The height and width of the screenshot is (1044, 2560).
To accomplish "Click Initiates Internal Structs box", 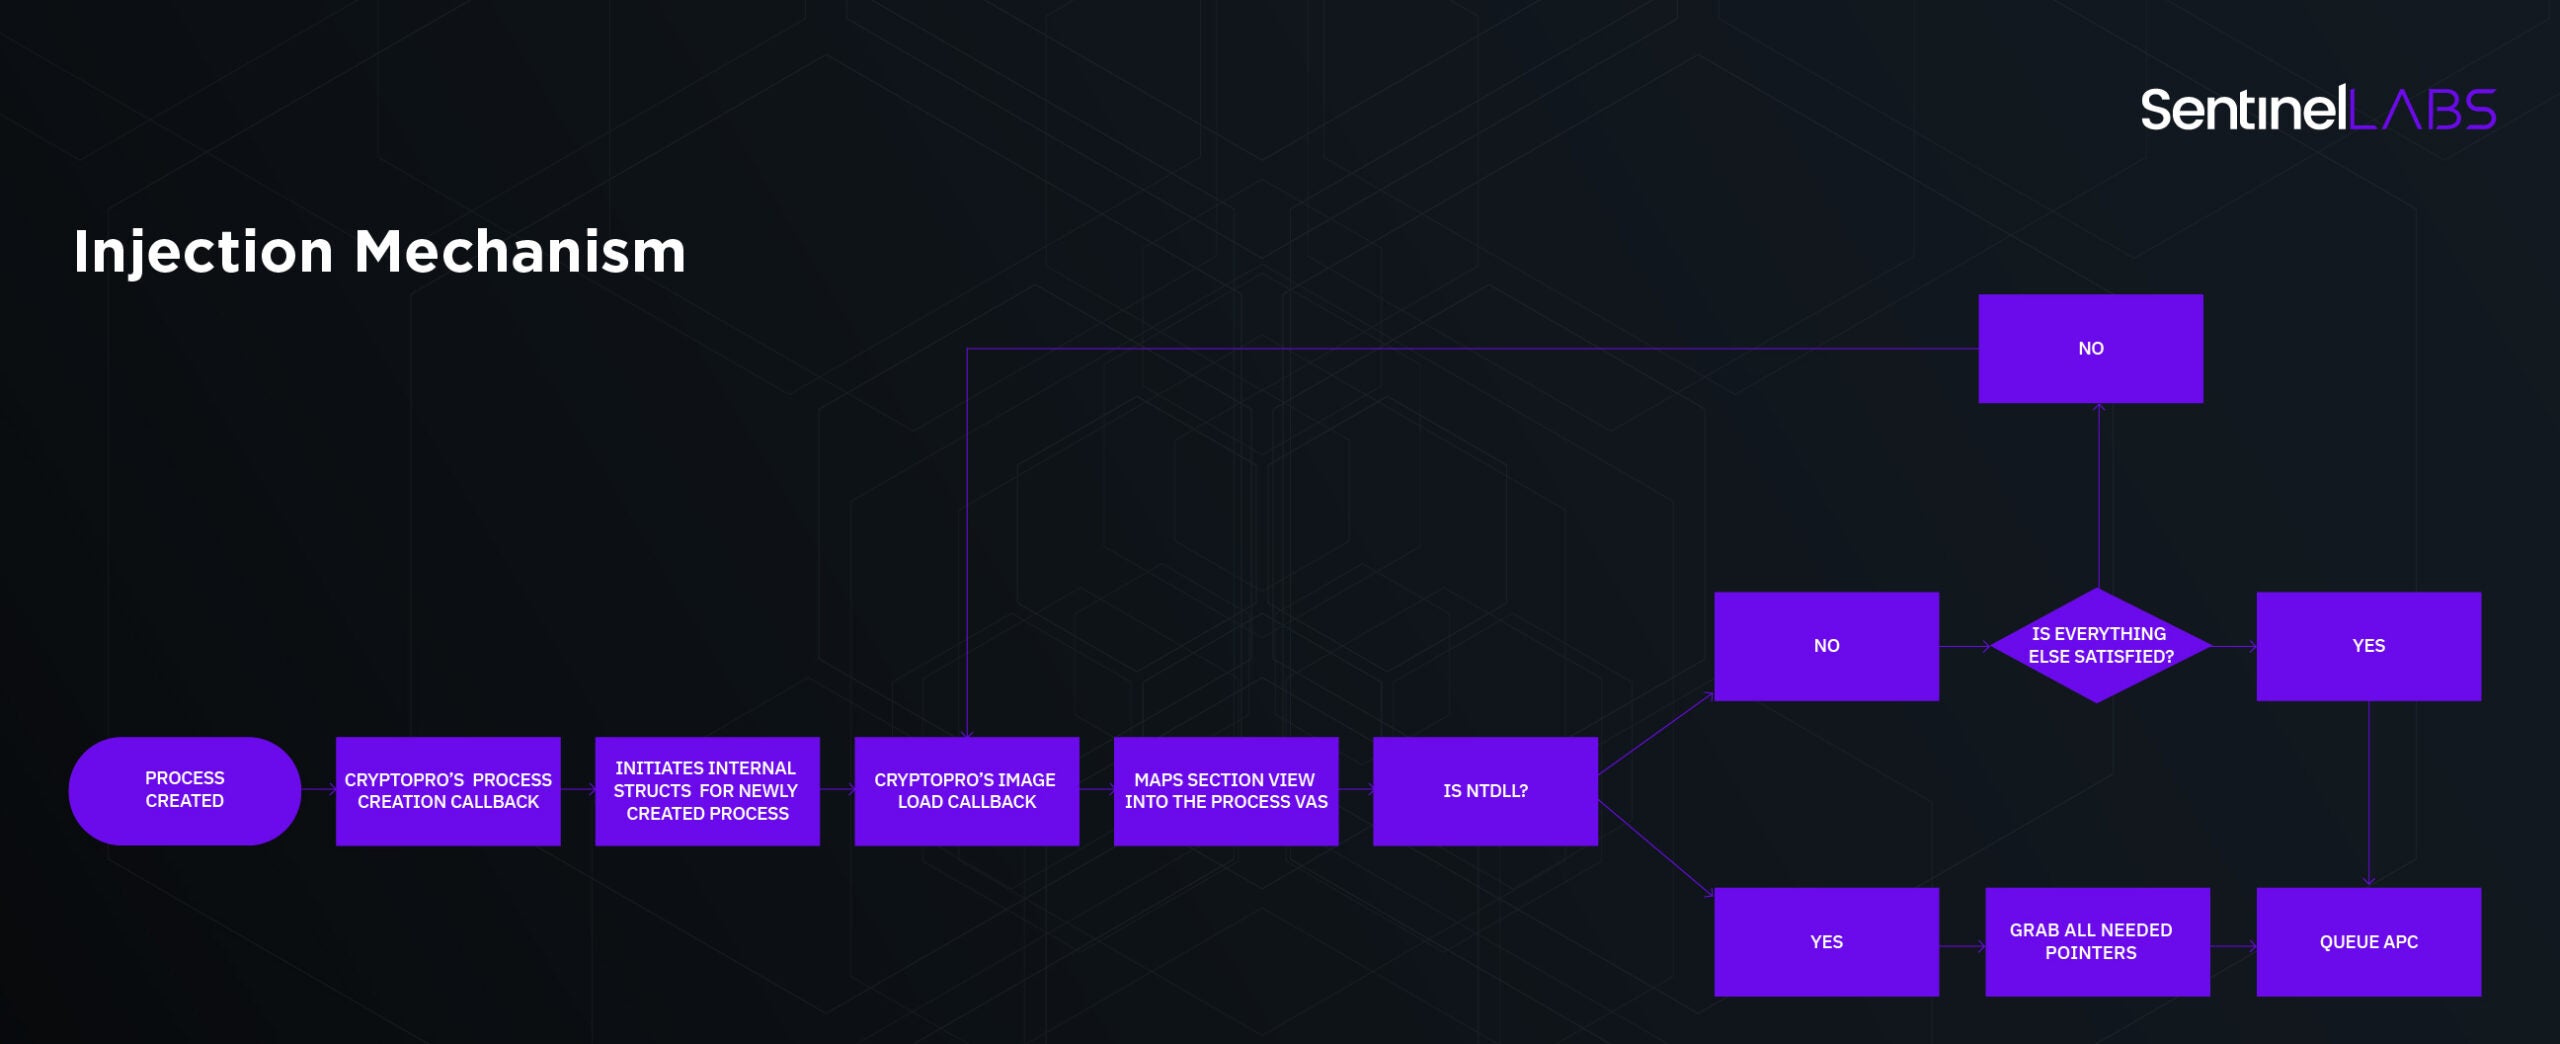I will [707, 790].
